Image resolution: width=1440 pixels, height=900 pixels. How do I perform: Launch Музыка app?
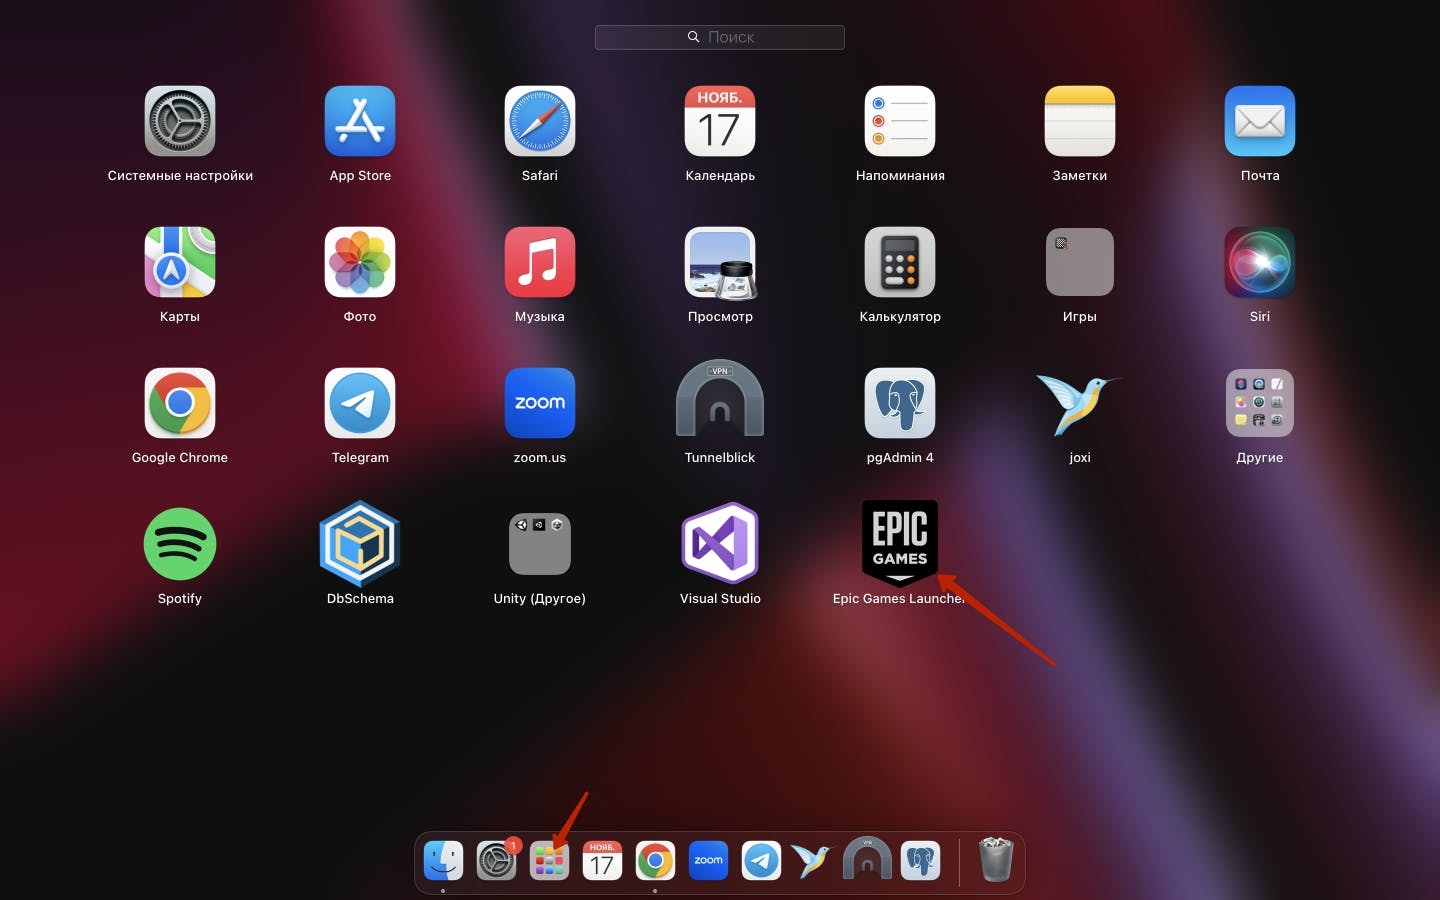click(540, 262)
